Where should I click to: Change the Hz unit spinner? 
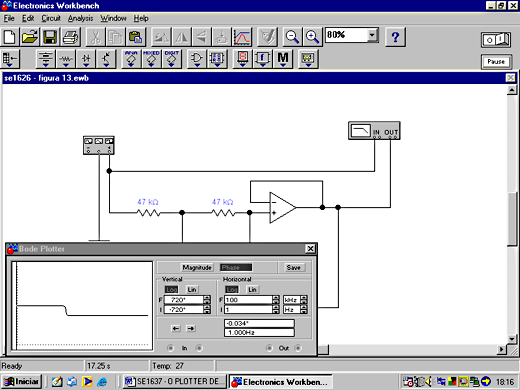point(304,309)
